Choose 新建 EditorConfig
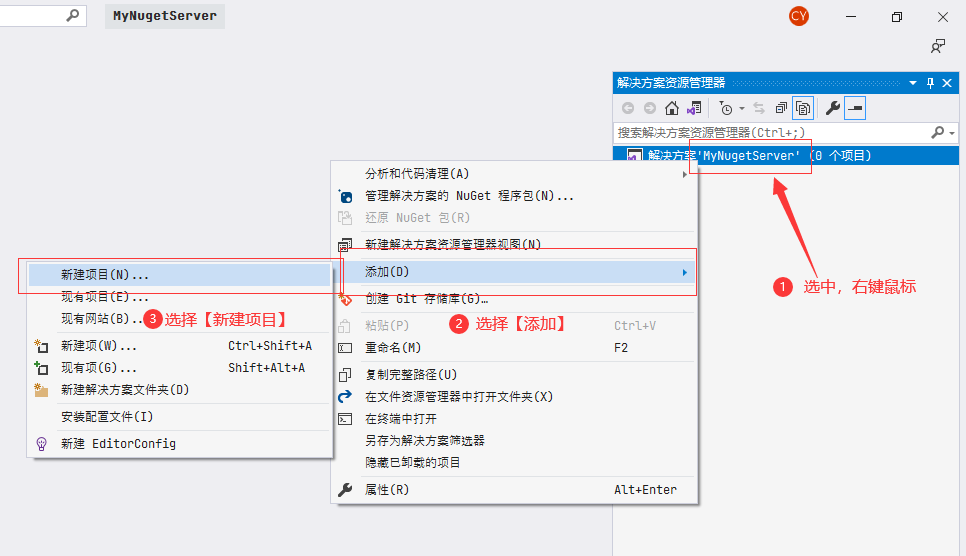The width and height of the screenshot is (966, 556). point(179,444)
